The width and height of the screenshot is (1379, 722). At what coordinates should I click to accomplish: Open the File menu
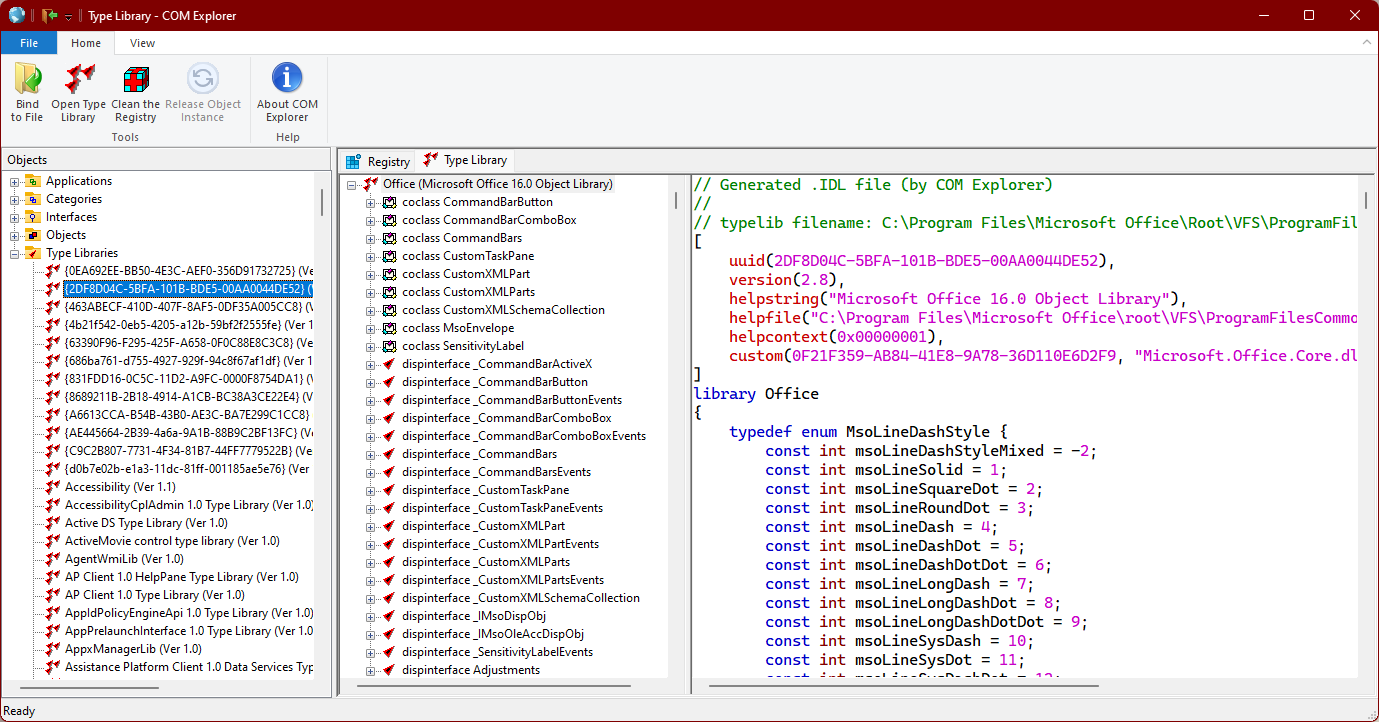pyautogui.click(x=29, y=43)
